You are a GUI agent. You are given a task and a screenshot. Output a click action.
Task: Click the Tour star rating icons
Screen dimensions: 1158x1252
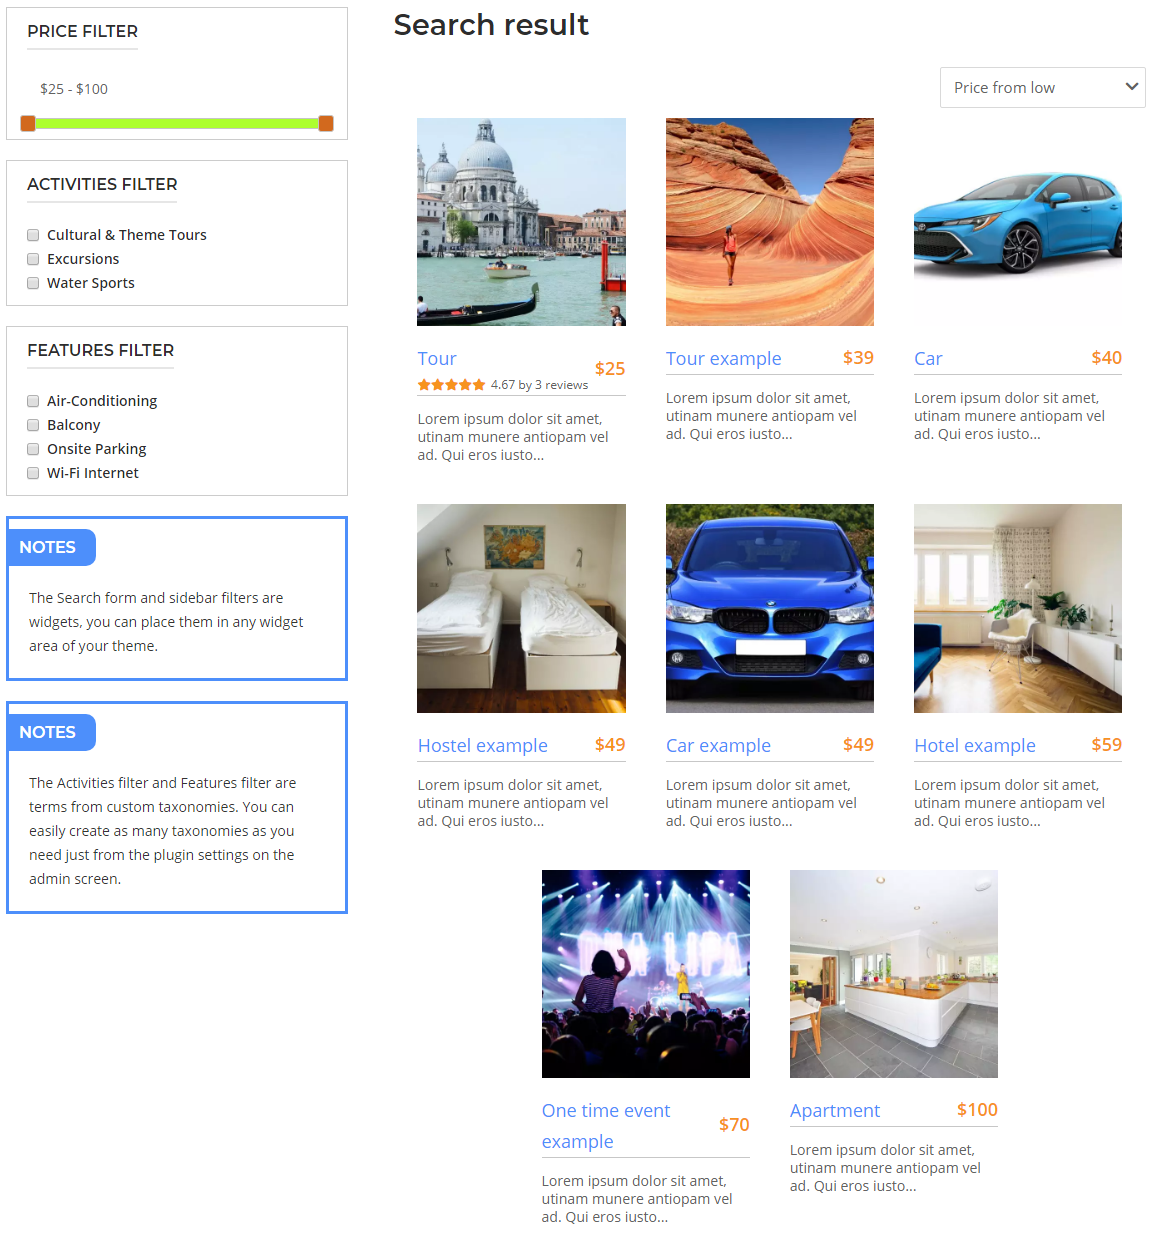(451, 385)
